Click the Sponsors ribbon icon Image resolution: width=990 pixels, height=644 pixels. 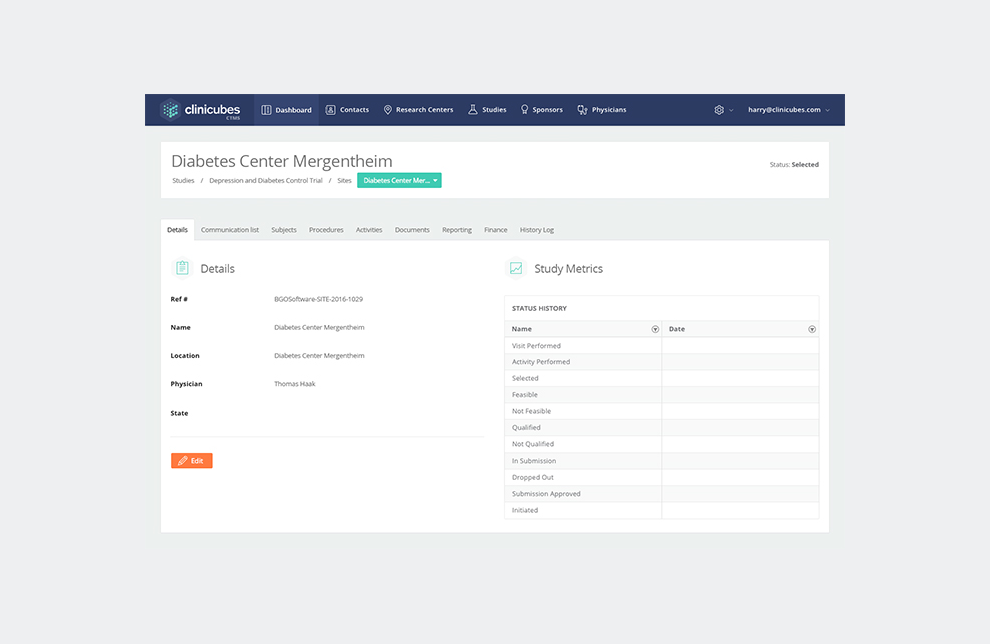(x=524, y=110)
